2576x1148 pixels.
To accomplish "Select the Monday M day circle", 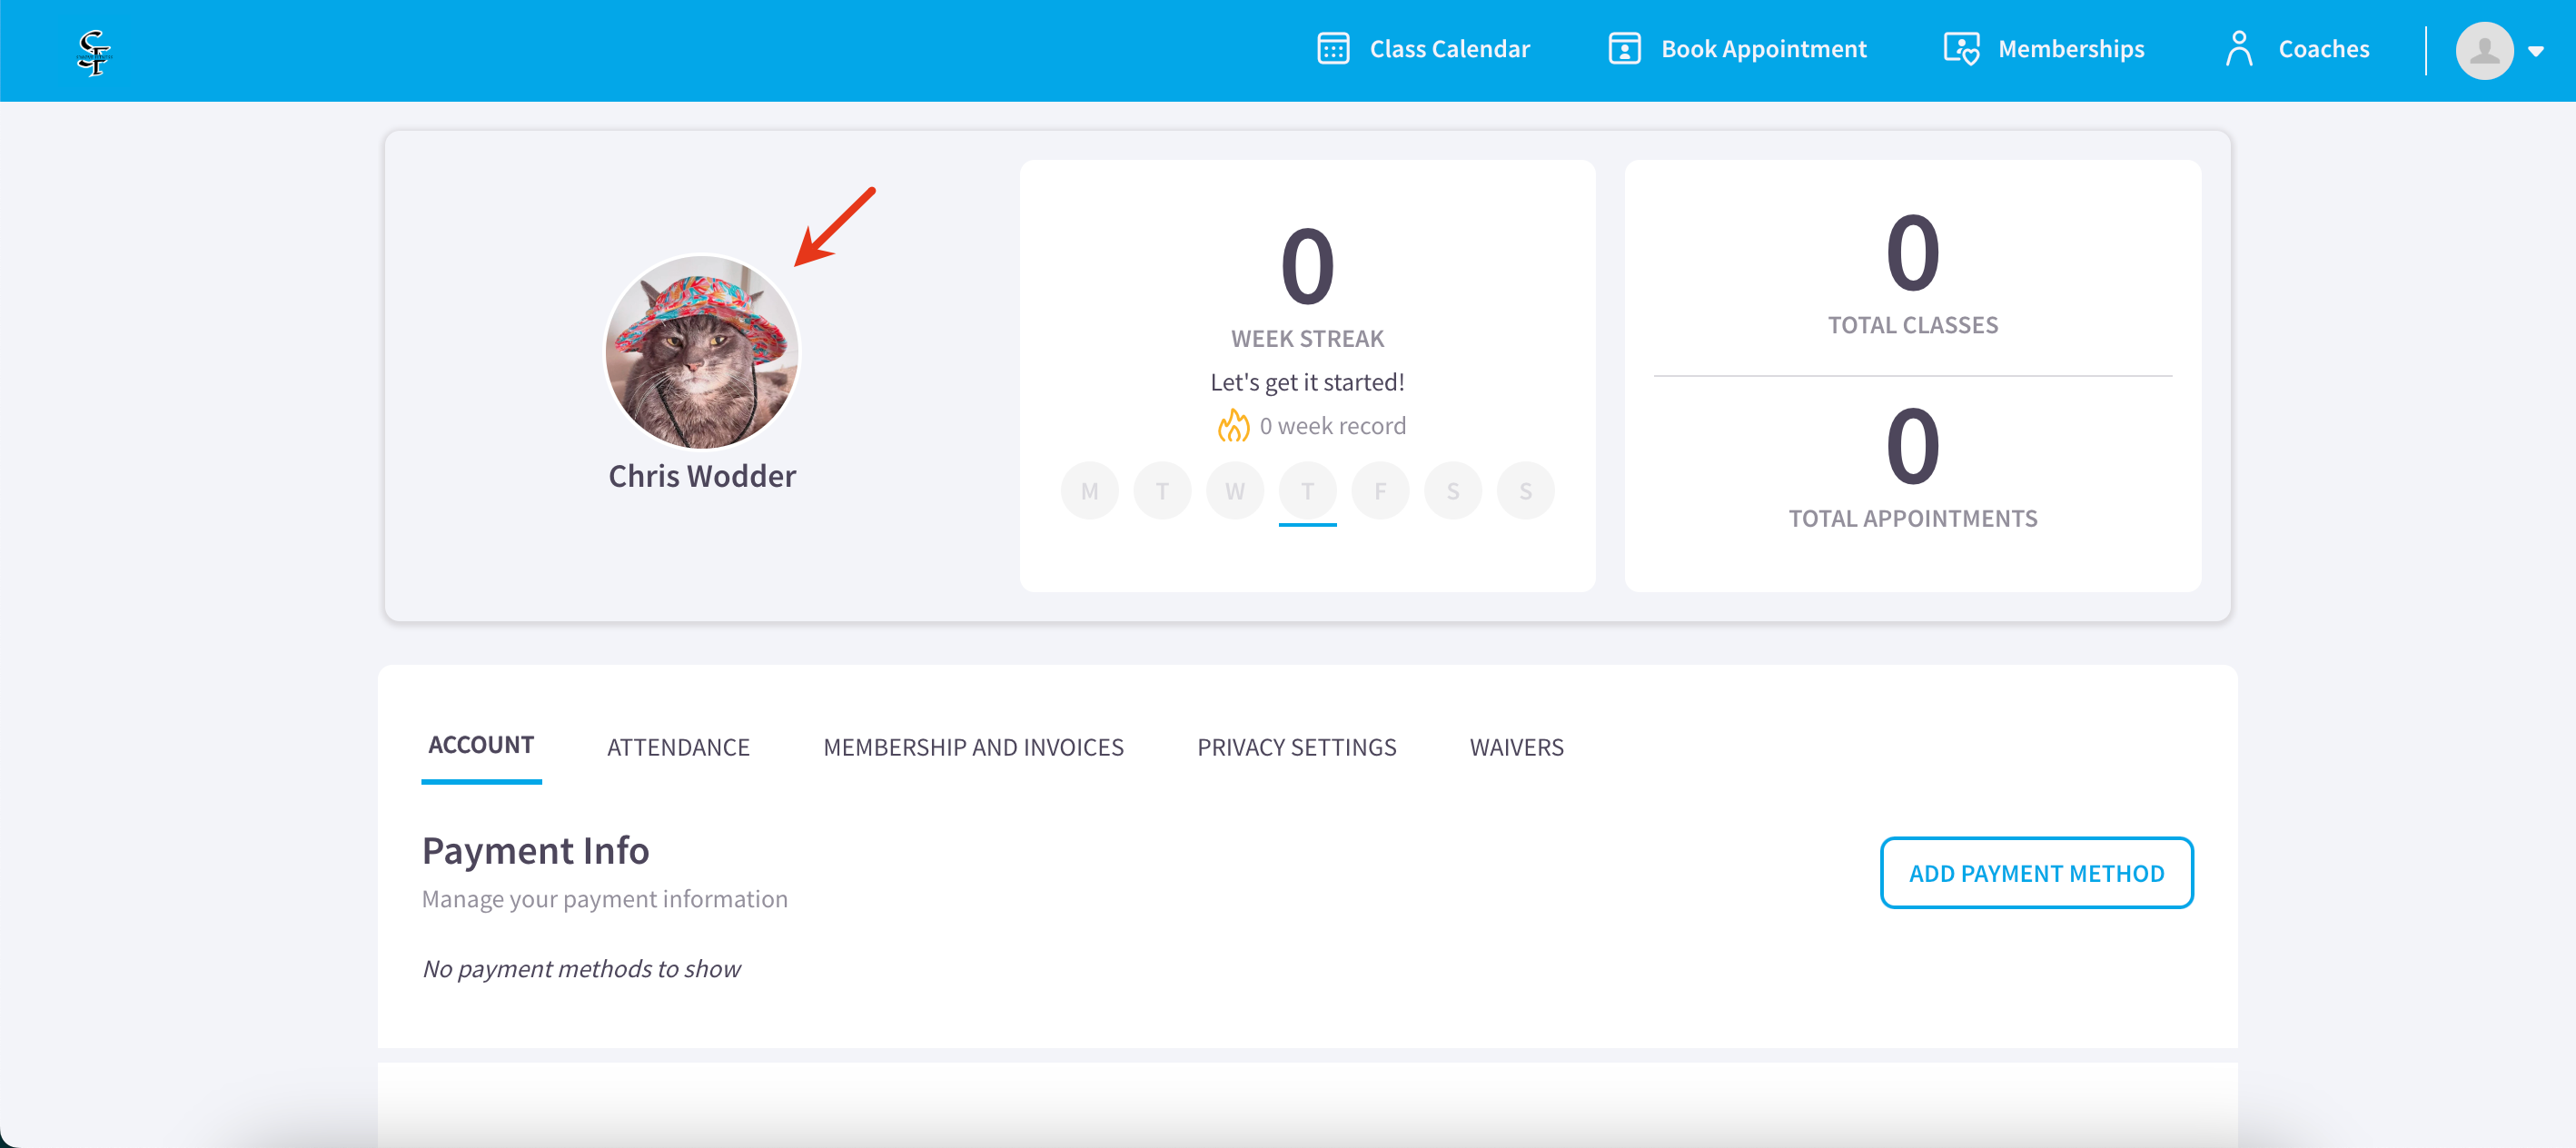I will (1089, 491).
